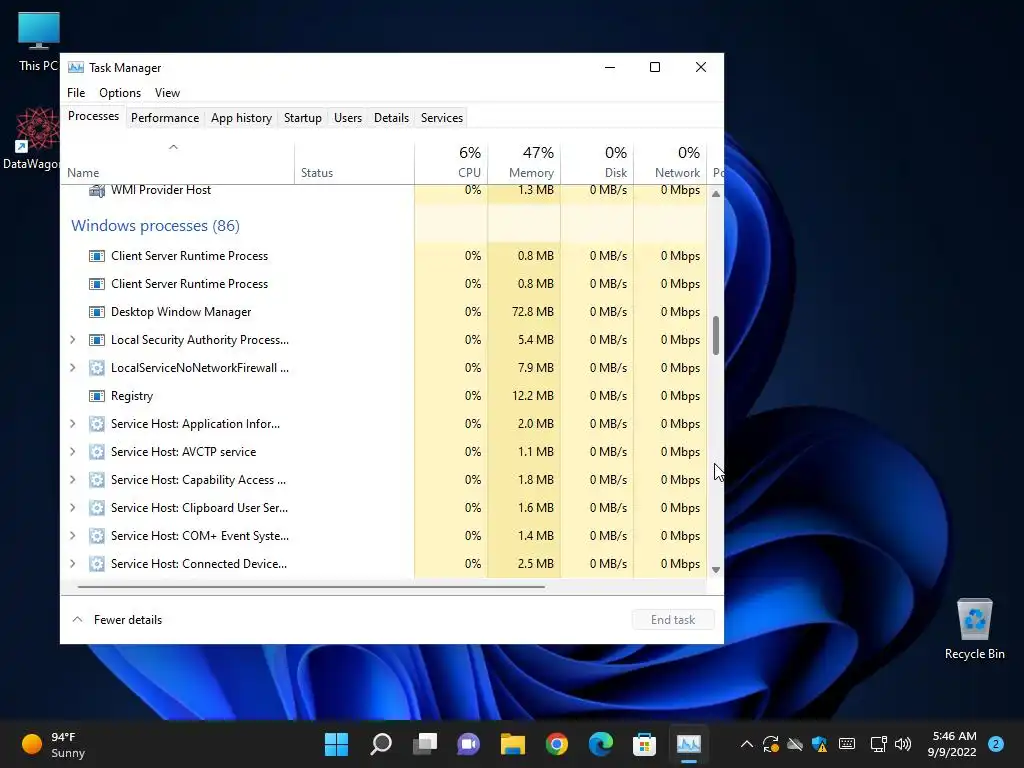Click the scroll up arrow of process list

716,194
